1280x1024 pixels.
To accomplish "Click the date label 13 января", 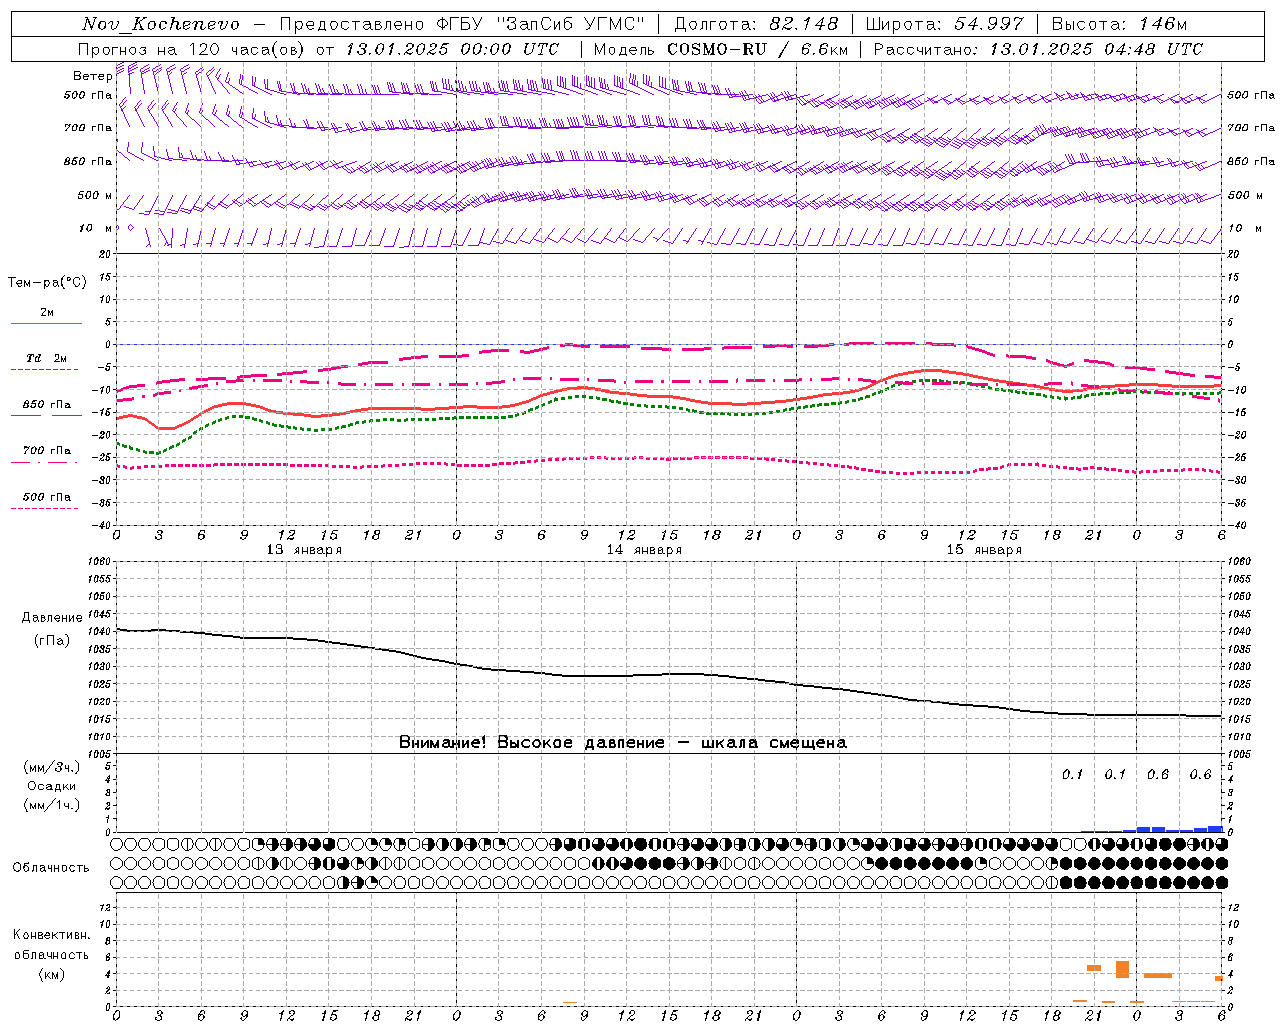I will [304, 550].
